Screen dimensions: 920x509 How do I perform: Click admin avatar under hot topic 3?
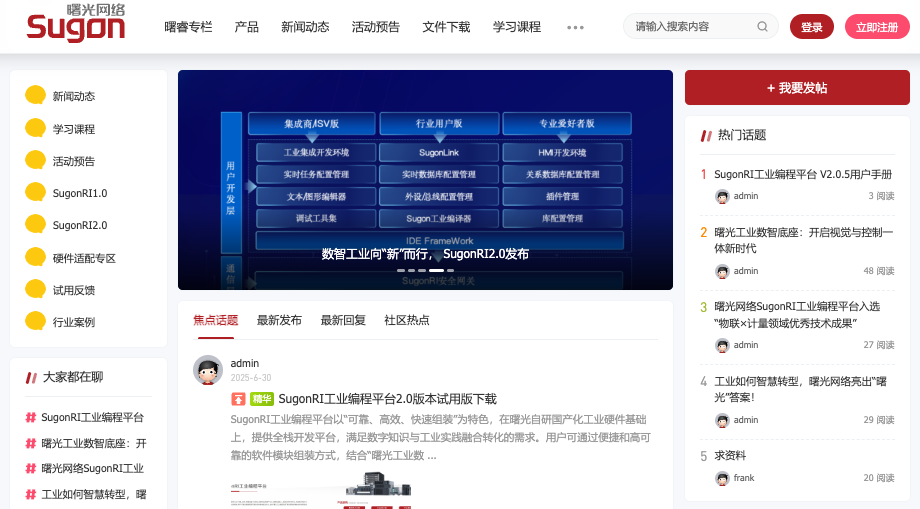point(722,345)
